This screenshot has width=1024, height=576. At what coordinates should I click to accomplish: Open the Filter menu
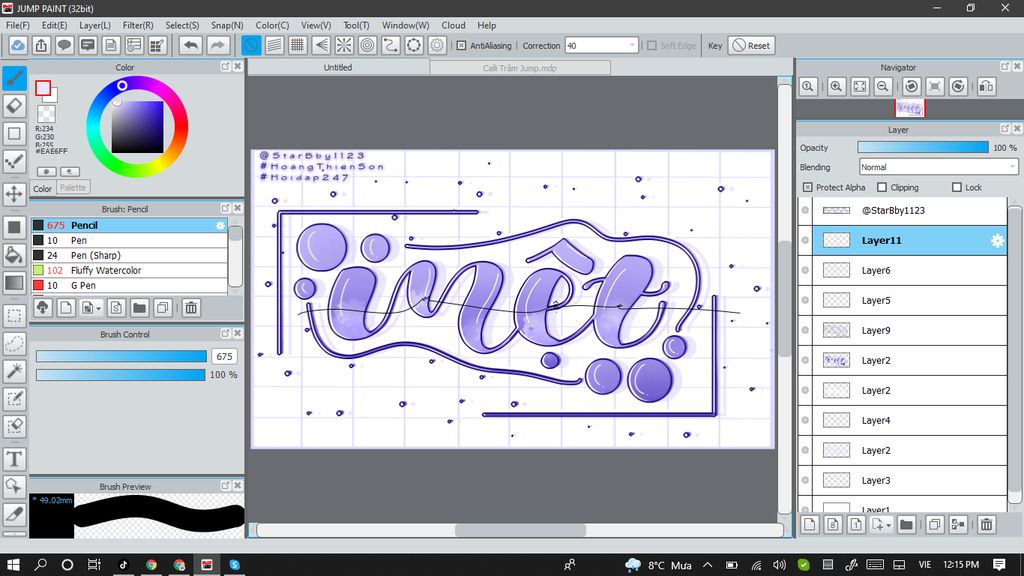point(138,25)
